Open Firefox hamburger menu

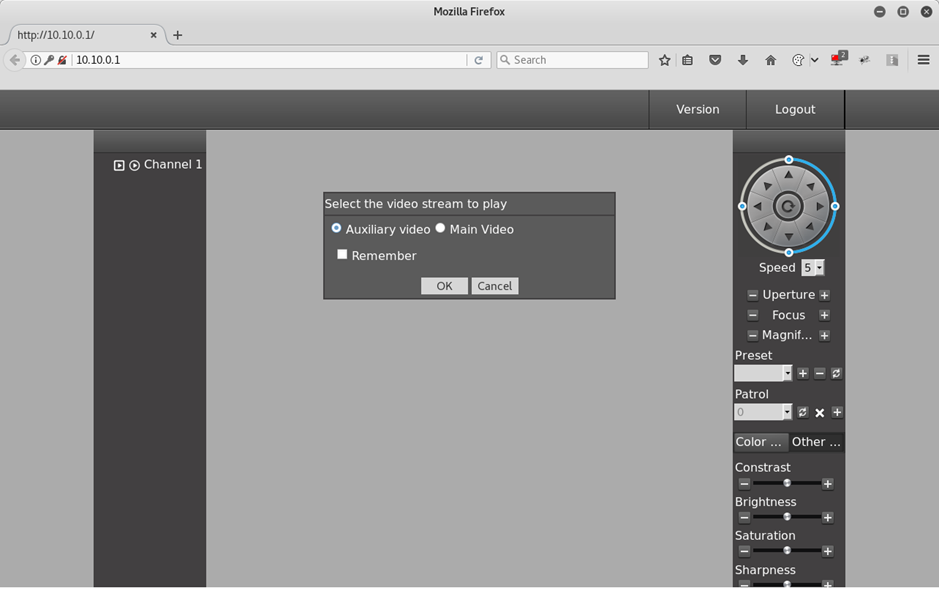923,60
